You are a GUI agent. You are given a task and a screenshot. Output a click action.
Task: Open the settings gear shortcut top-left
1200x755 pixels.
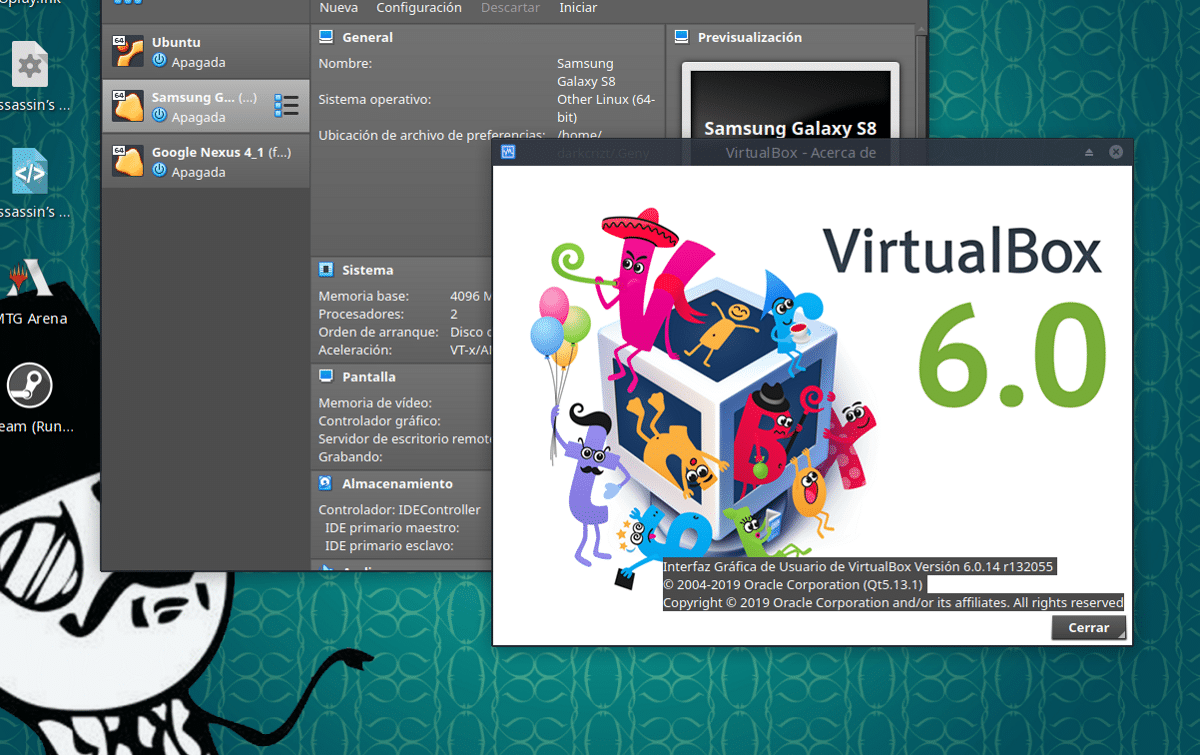point(30,64)
